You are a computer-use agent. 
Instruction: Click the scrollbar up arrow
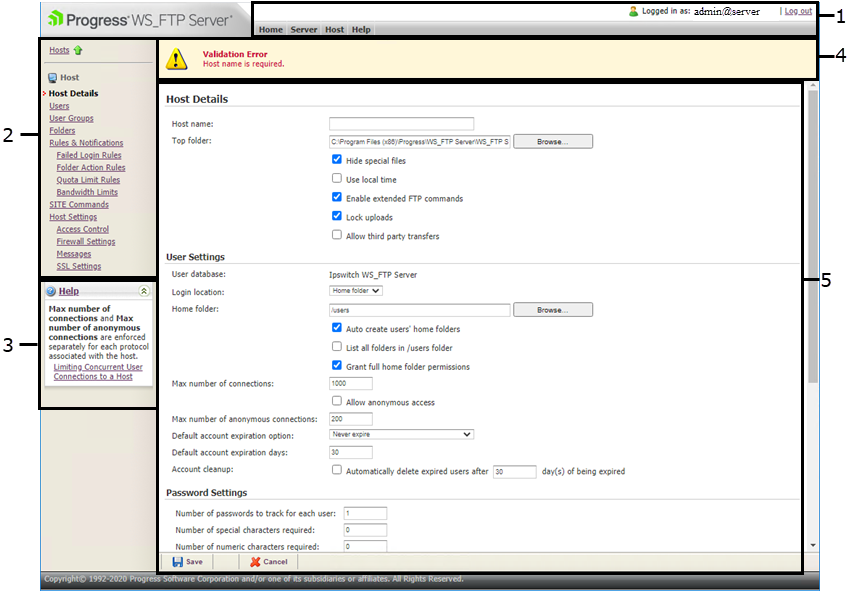coord(813,86)
